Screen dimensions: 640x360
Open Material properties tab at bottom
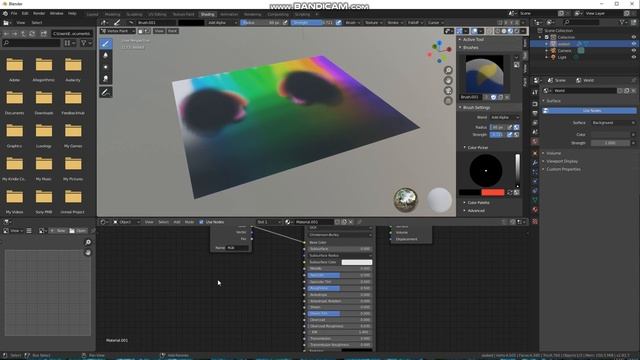coord(535,210)
